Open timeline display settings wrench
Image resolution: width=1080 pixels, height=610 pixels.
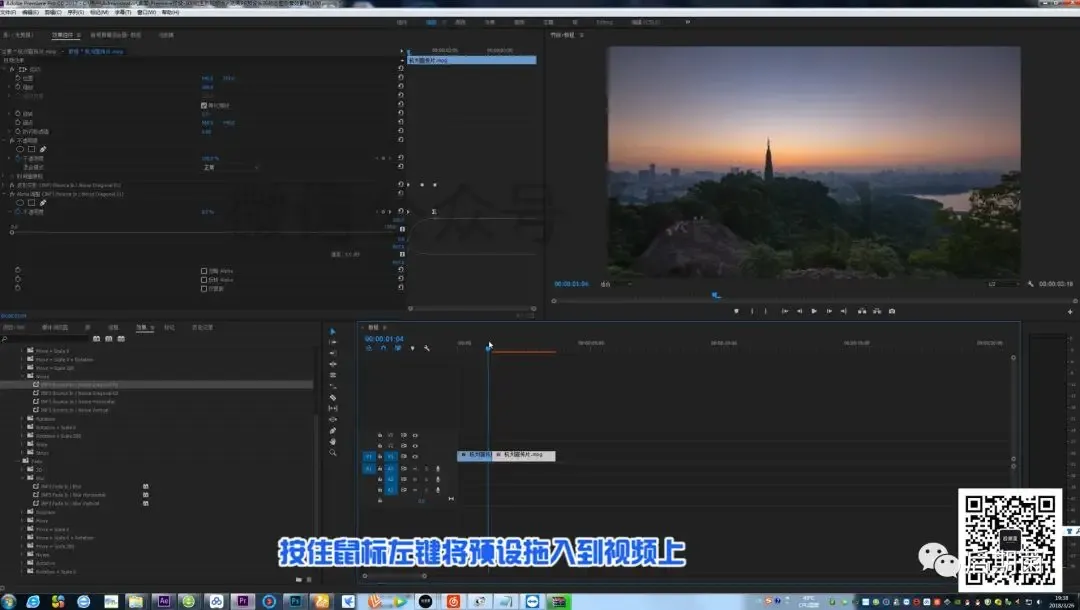(427, 348)
